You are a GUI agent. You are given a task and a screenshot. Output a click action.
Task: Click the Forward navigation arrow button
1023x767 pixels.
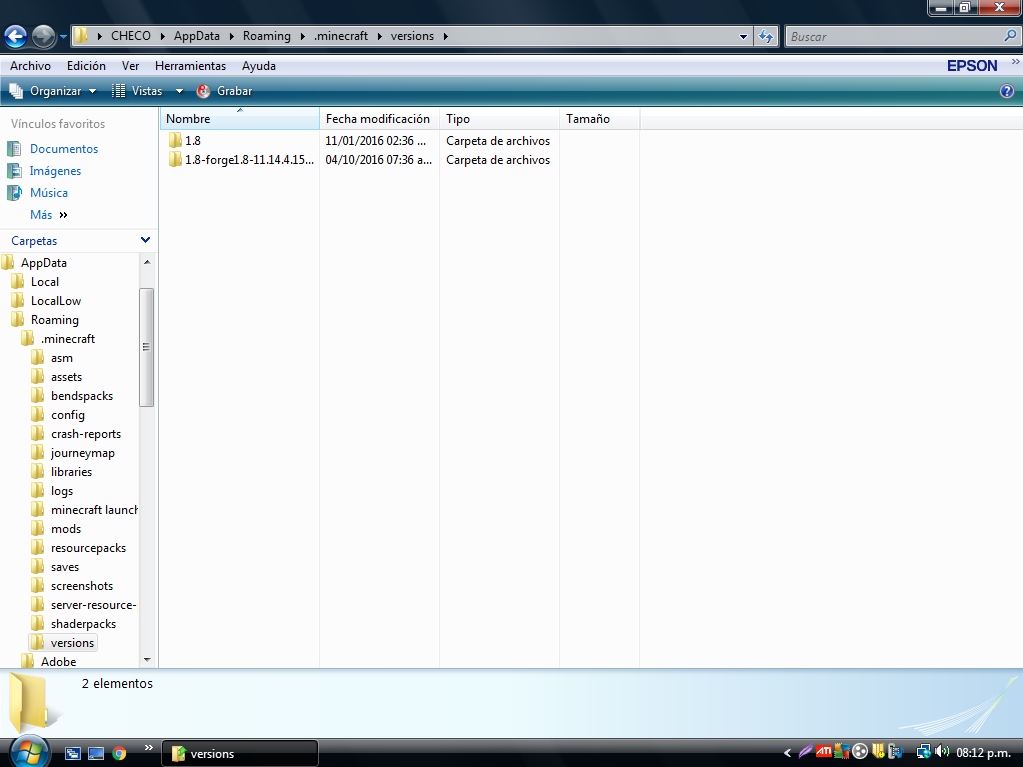[x=43, y=37]
